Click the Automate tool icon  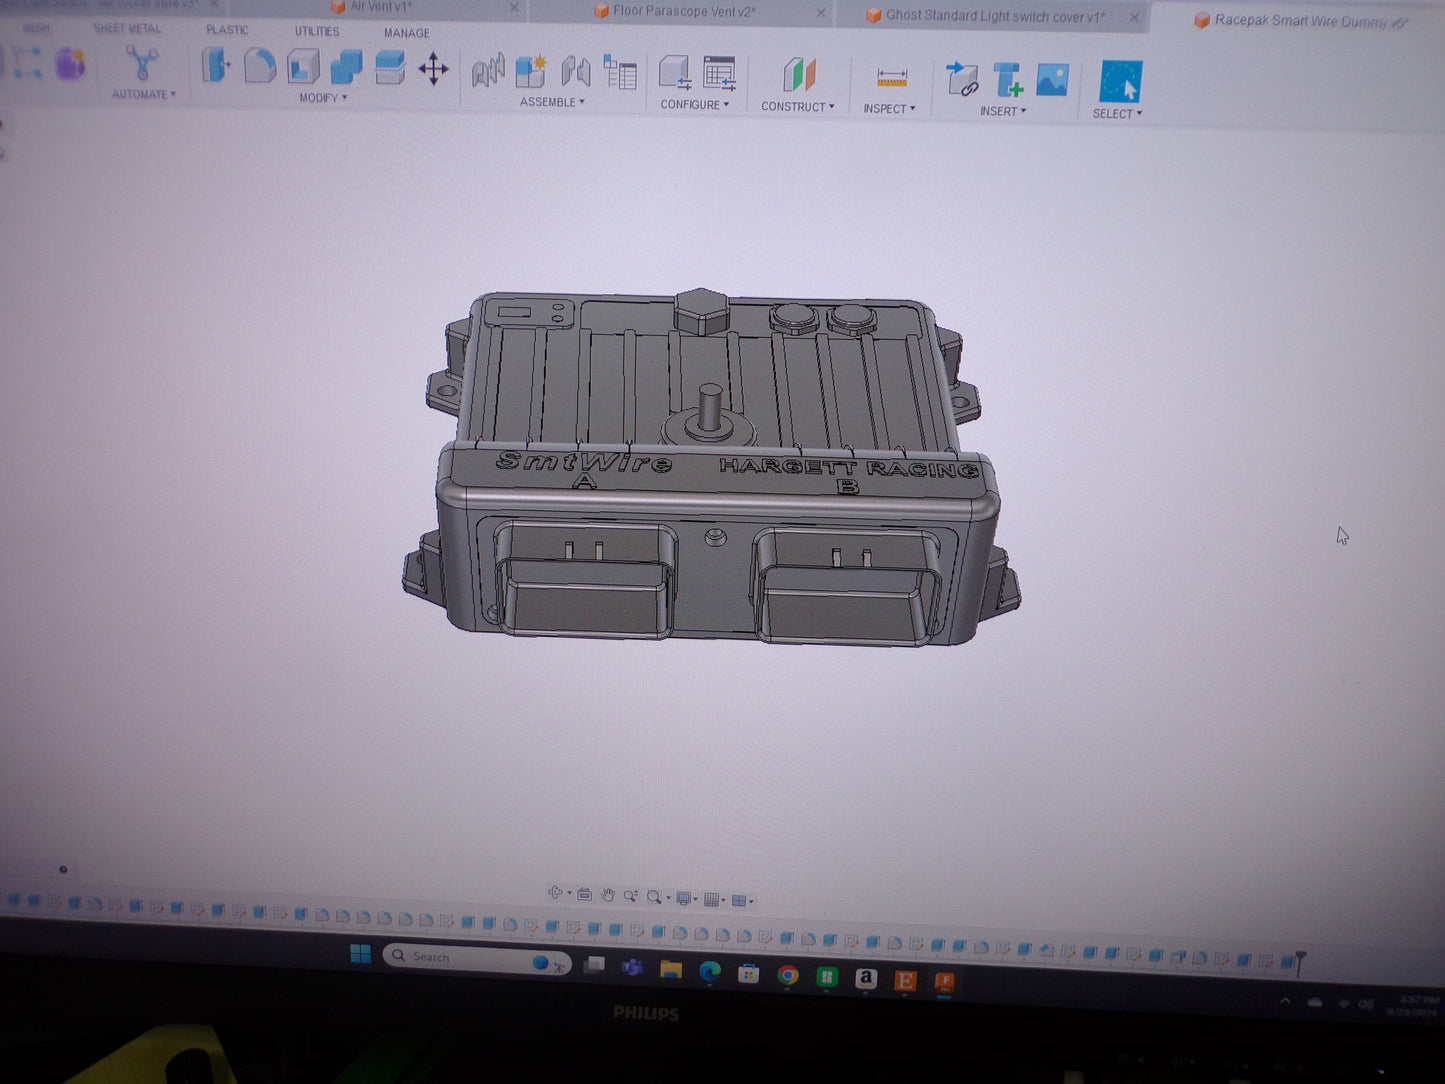(x=142, y=64)
